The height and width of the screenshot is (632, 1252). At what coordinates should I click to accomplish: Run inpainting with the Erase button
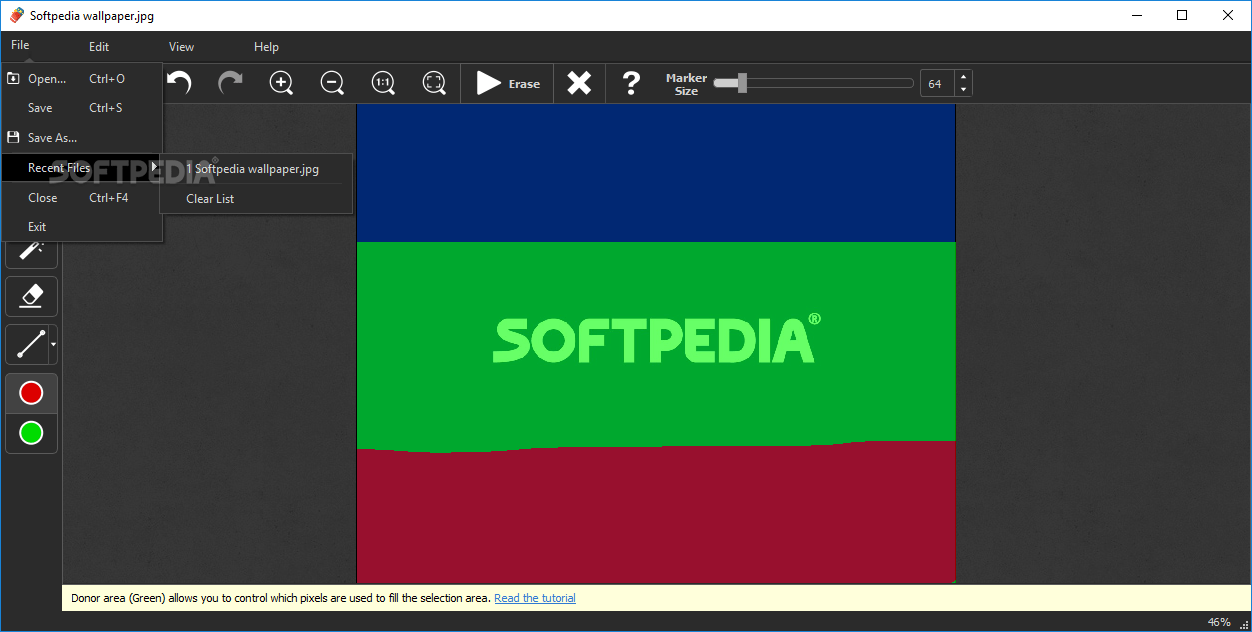tap(507, 83)
